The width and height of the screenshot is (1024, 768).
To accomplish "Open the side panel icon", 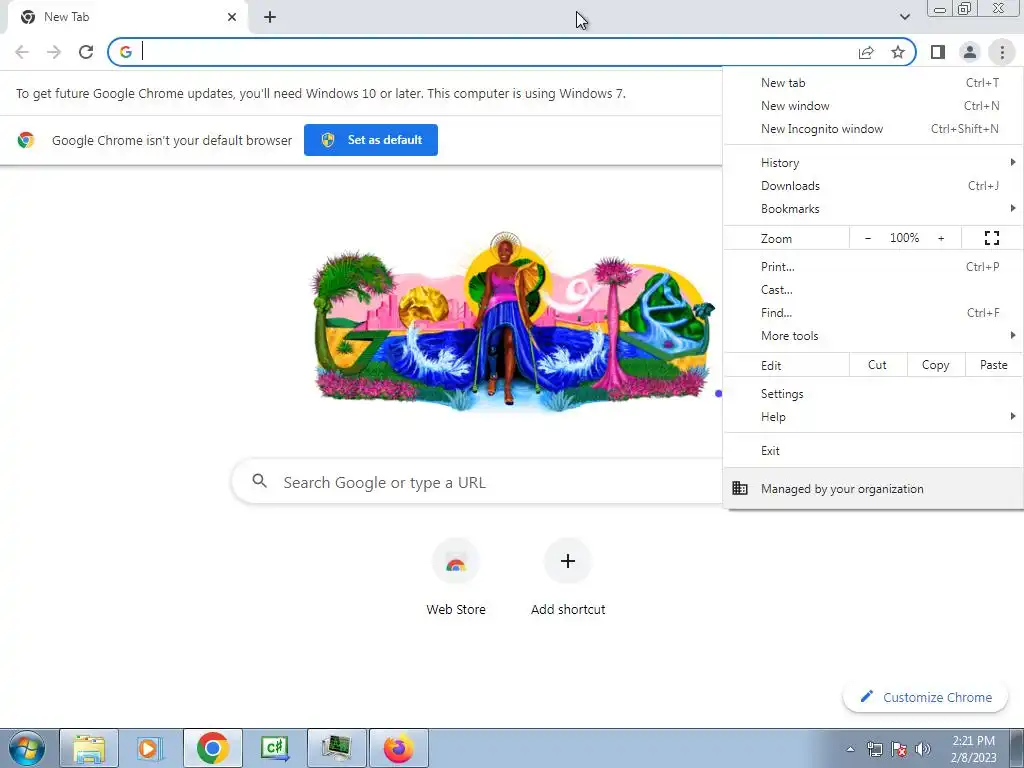I will 938,52.
